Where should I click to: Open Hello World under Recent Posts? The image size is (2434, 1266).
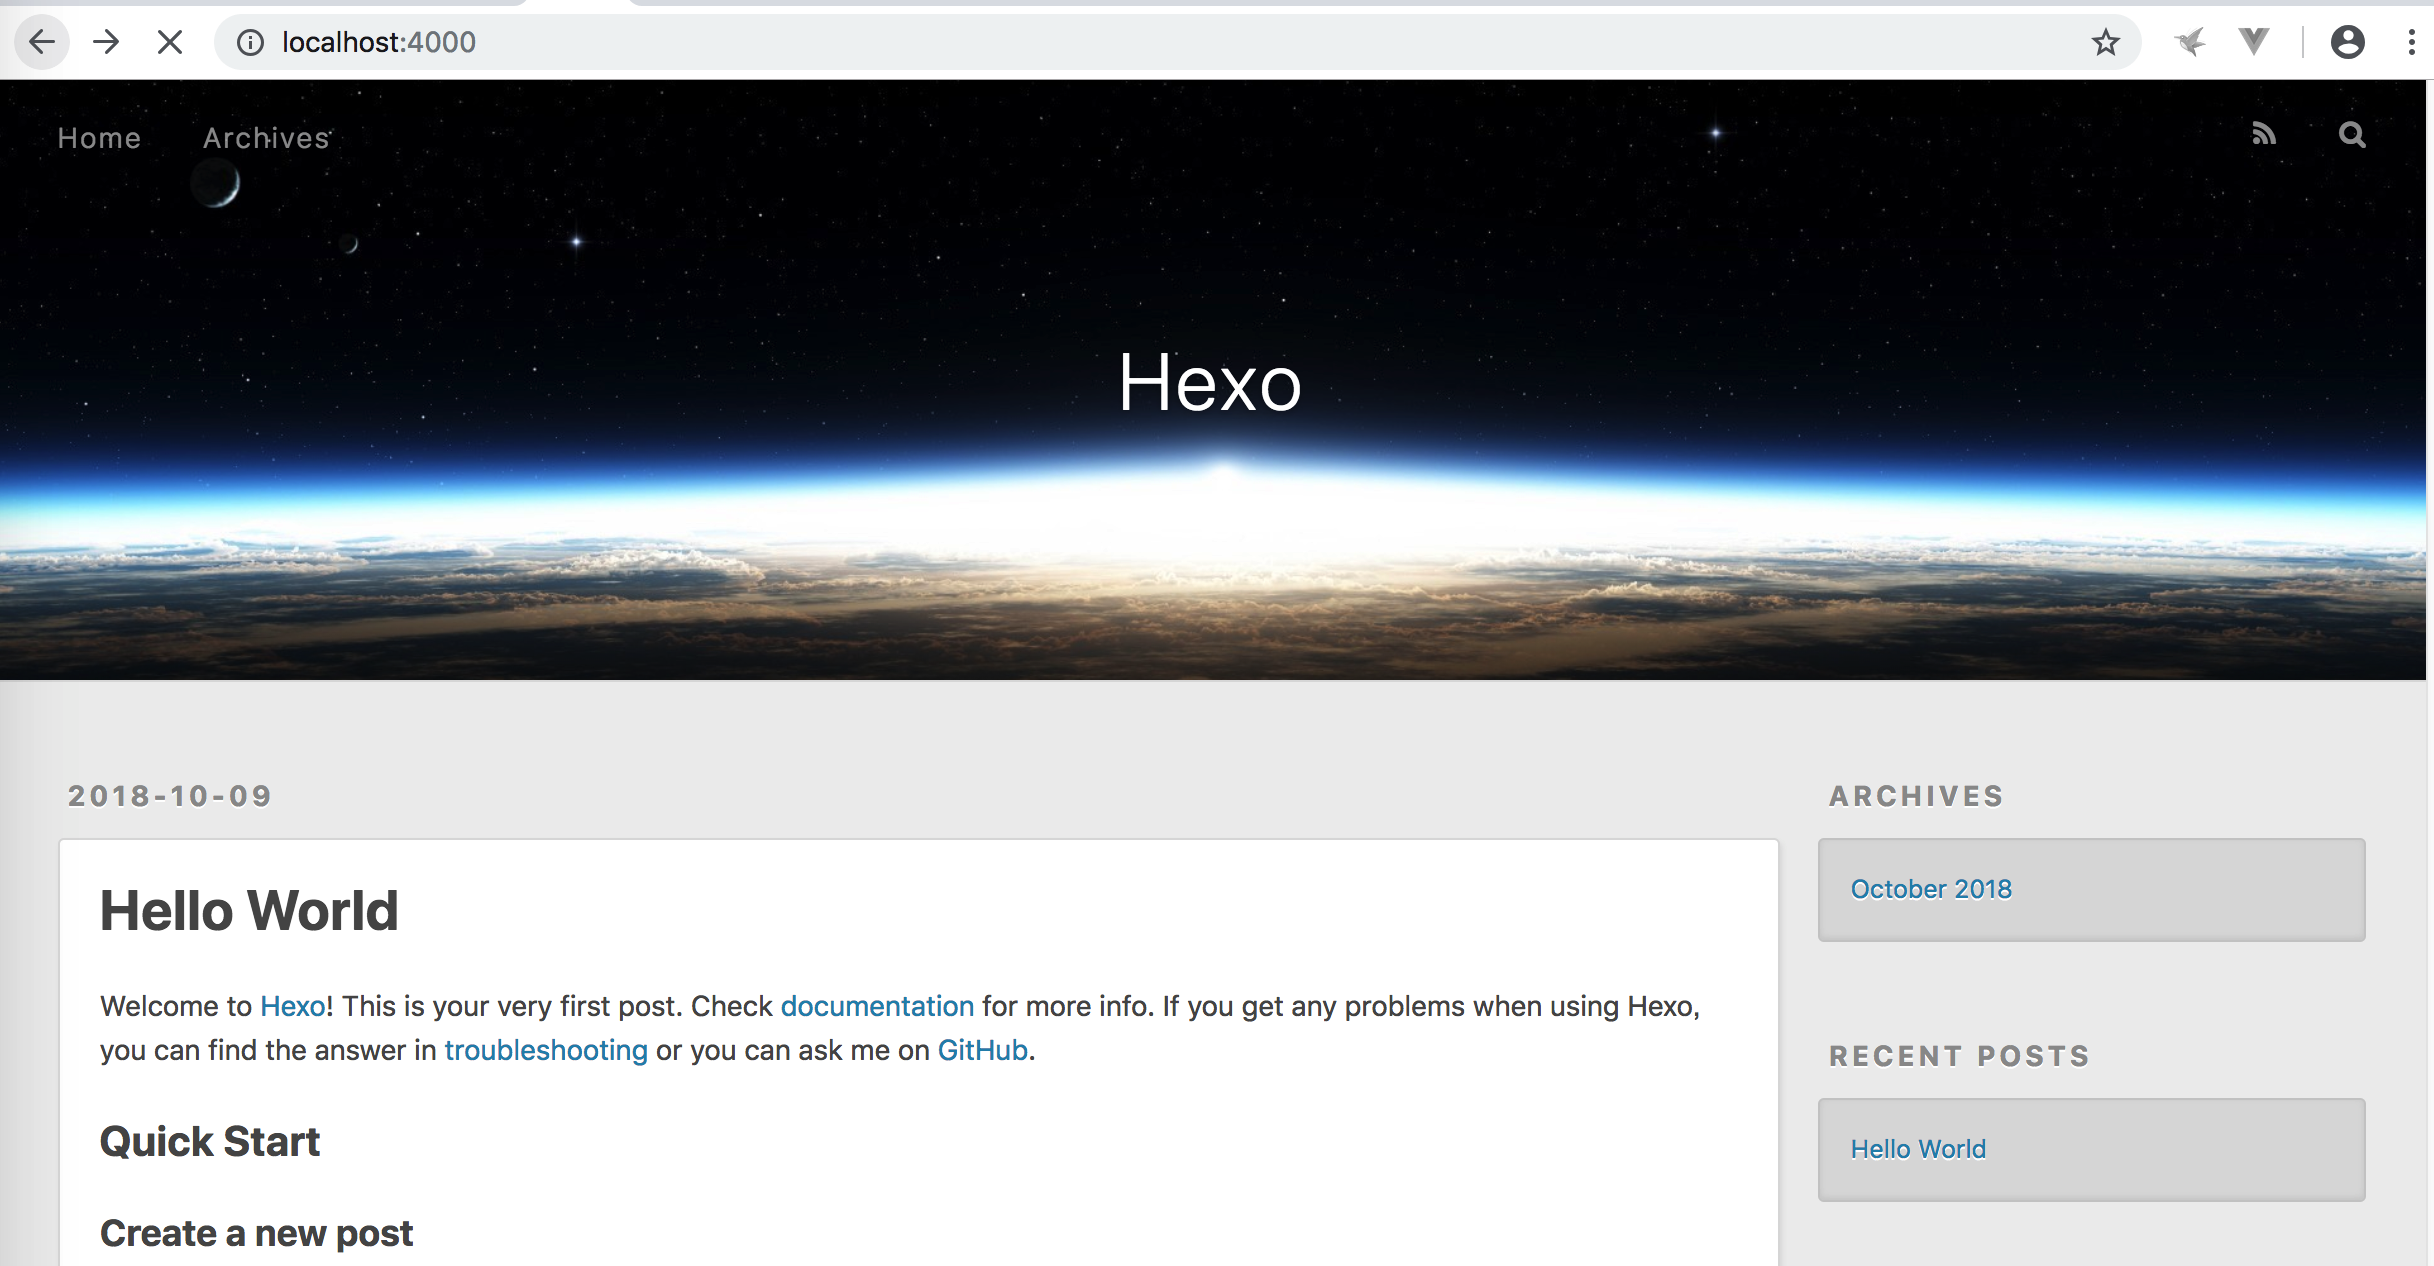click(x=1918, y=1149)
